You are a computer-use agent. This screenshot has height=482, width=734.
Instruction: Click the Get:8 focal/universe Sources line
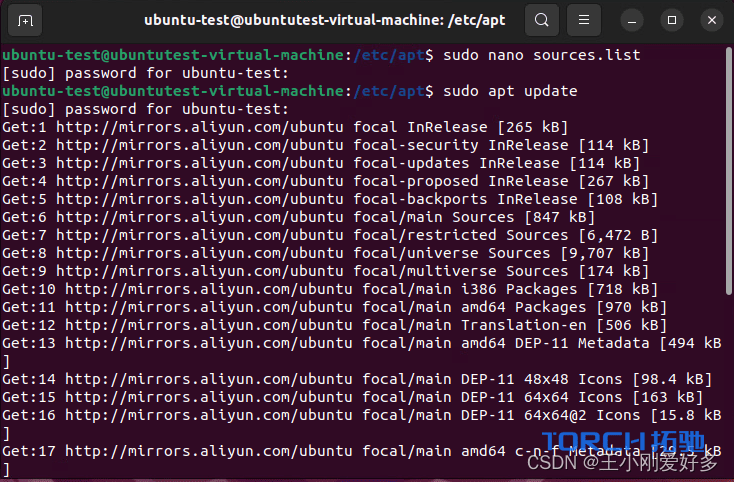[325, 253]
